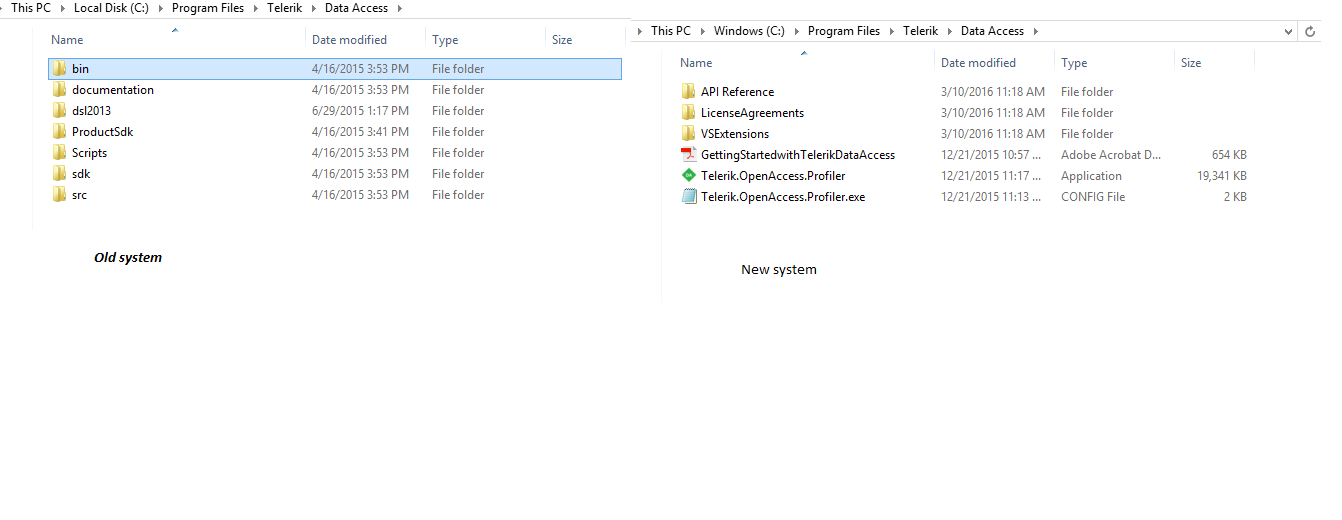
Task: Click the ProductSdk folder icon
Action: 59,132
